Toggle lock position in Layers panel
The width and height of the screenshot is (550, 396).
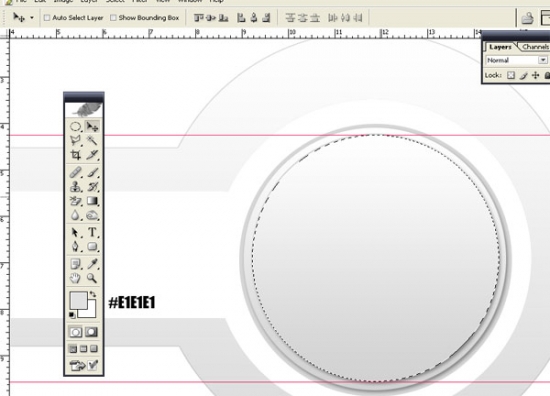coord(536,75)
